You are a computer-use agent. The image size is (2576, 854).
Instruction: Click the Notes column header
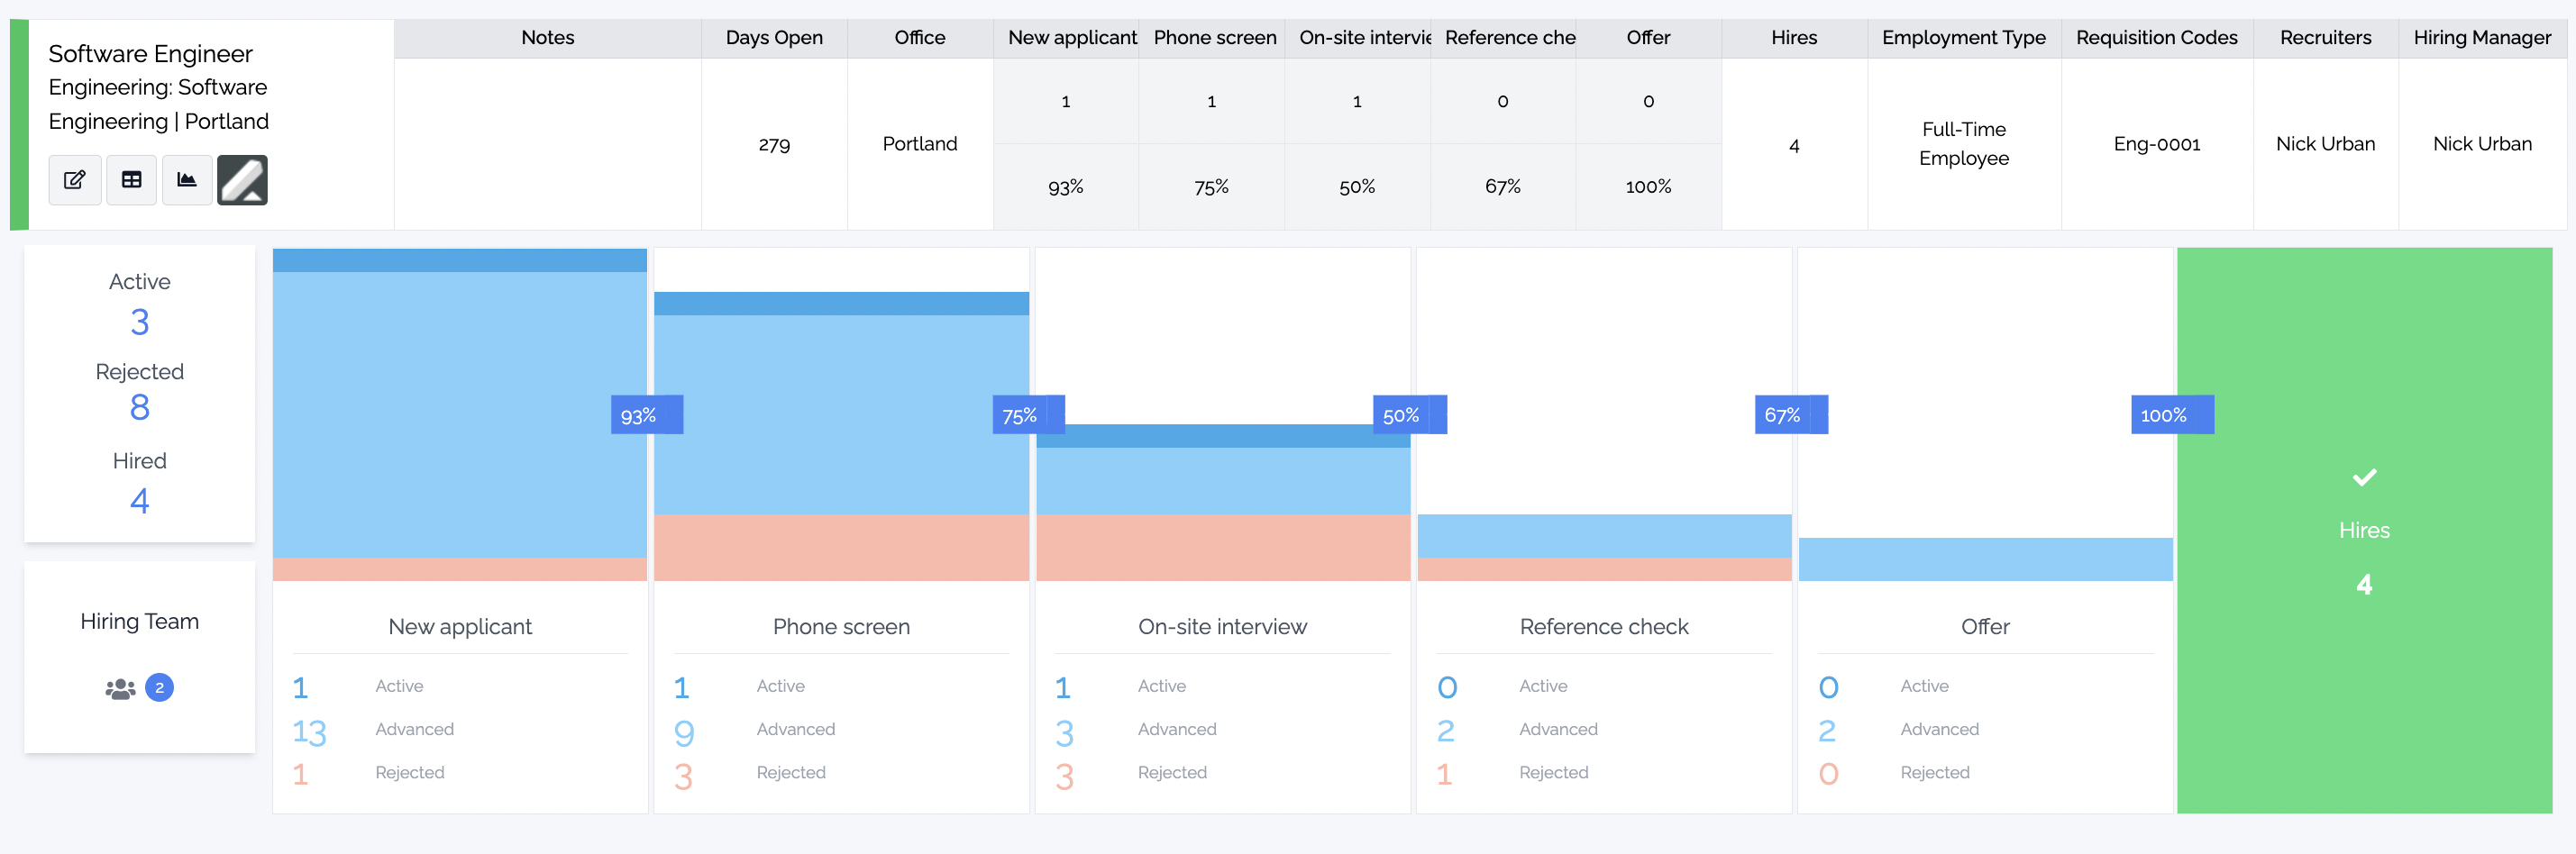(x=547, y=38)
